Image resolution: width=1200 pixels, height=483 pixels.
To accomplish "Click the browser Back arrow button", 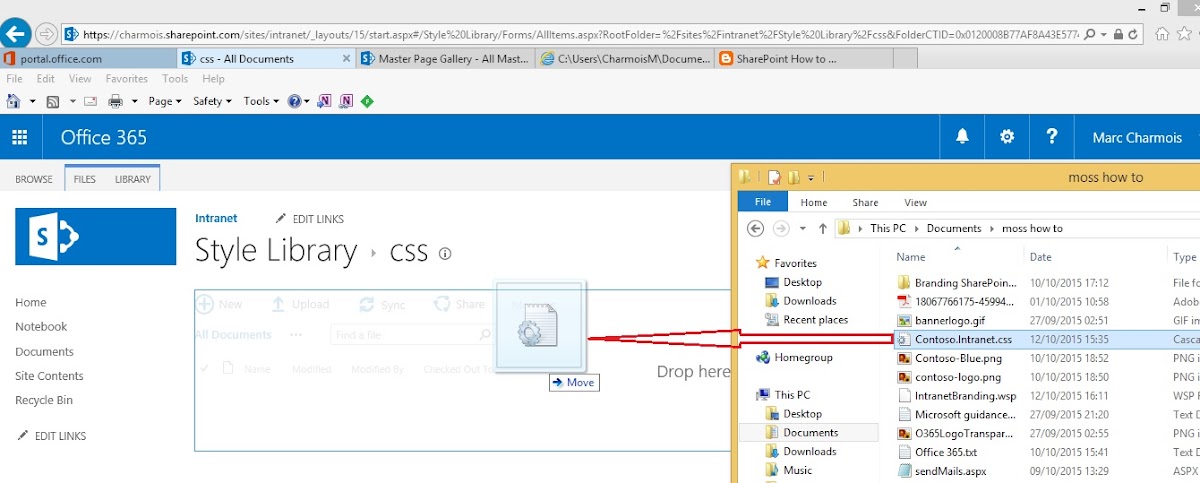I will tap(14, 33).
